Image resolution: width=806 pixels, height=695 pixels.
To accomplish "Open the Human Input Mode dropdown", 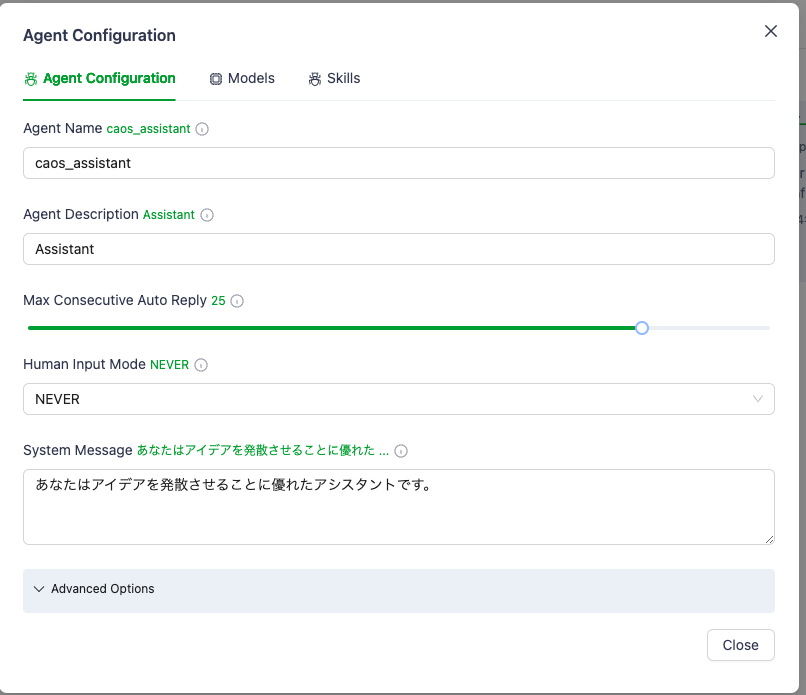I will pyautogui.click(x=399, y=399).
